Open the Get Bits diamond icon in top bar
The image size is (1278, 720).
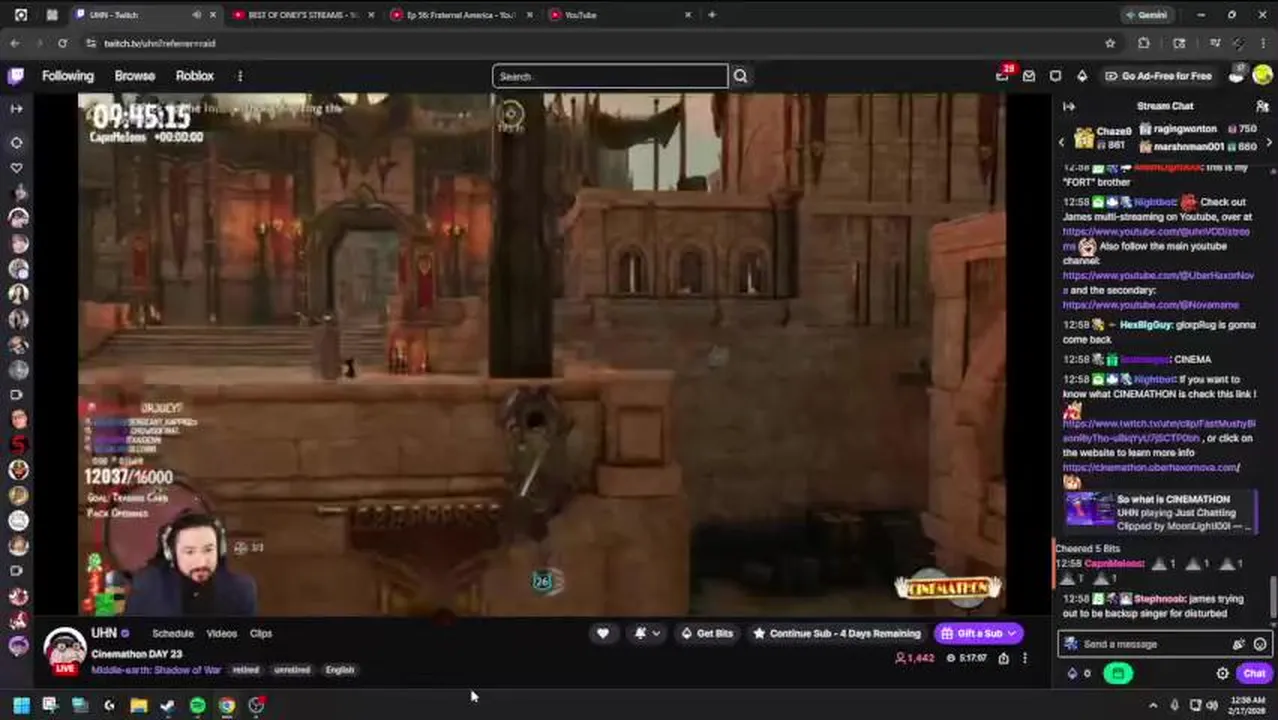click(1082, 76)
